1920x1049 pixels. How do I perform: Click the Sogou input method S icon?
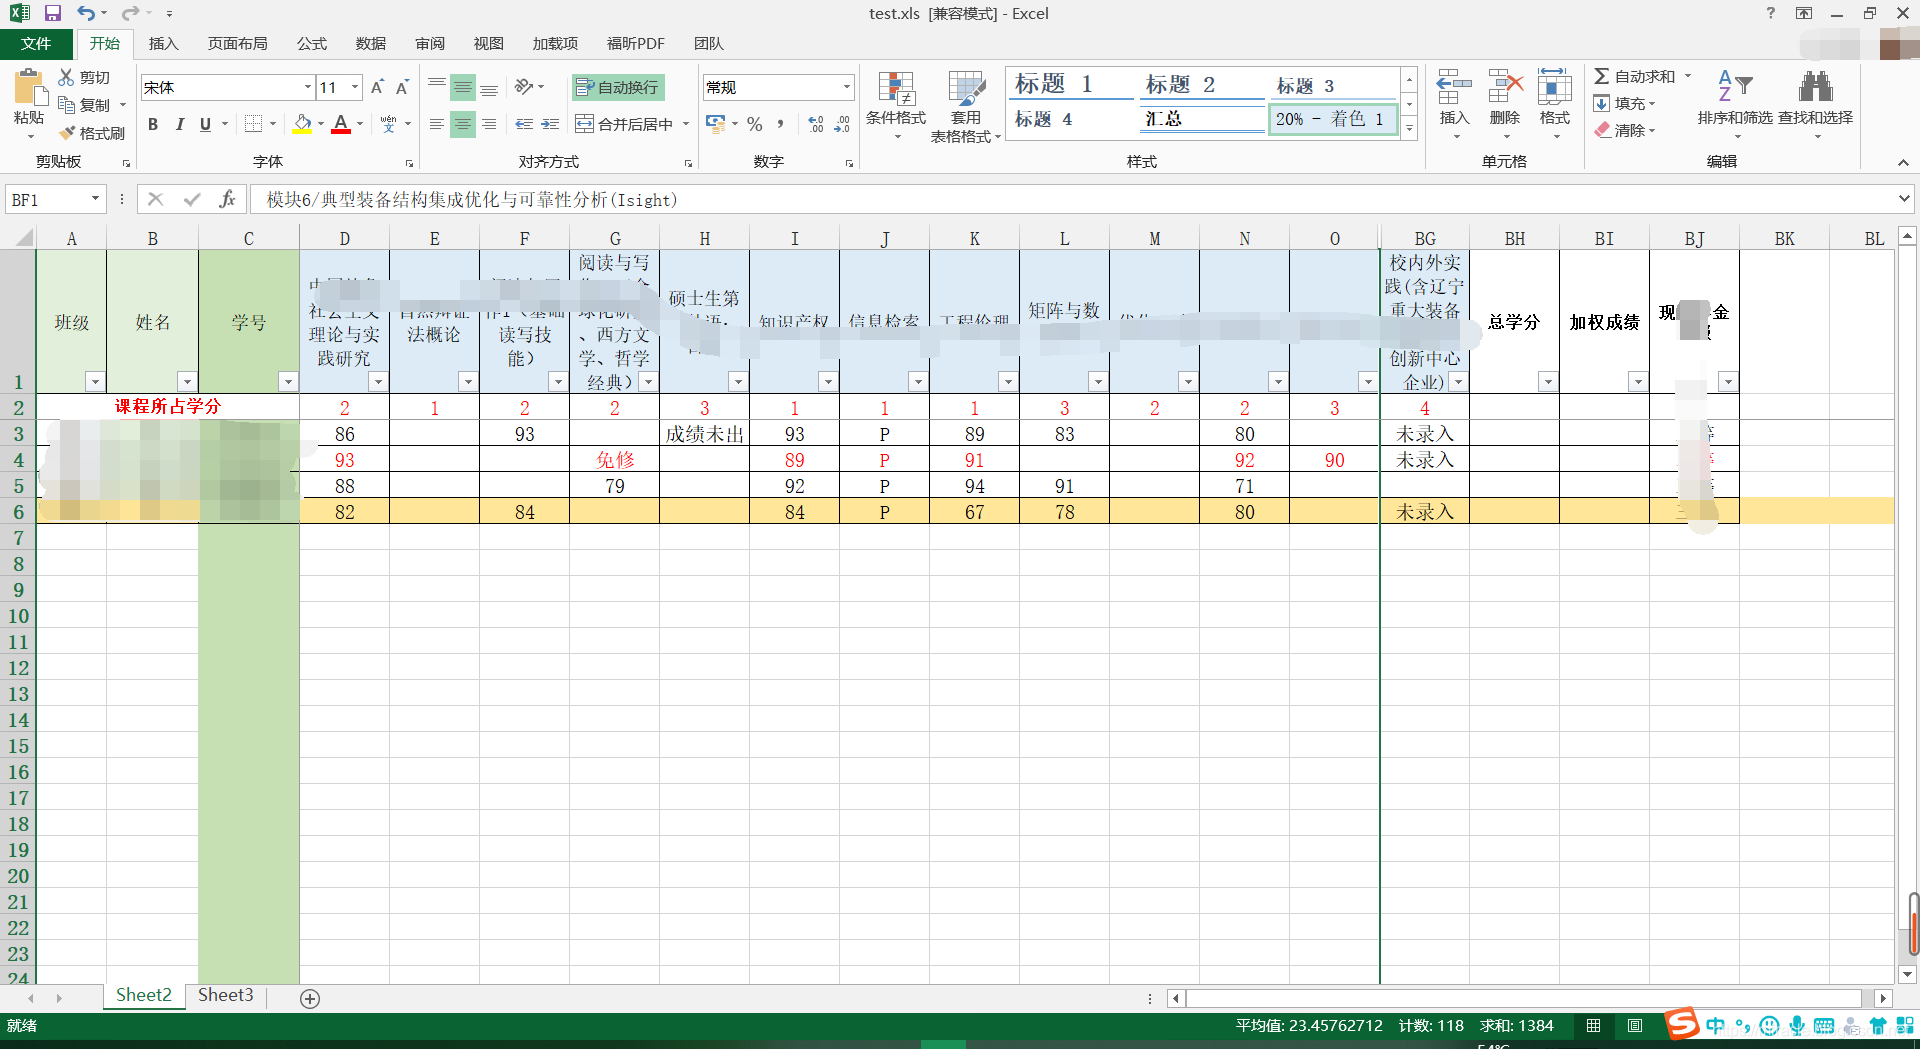pyautogui.click(x=1682, y=1025)
